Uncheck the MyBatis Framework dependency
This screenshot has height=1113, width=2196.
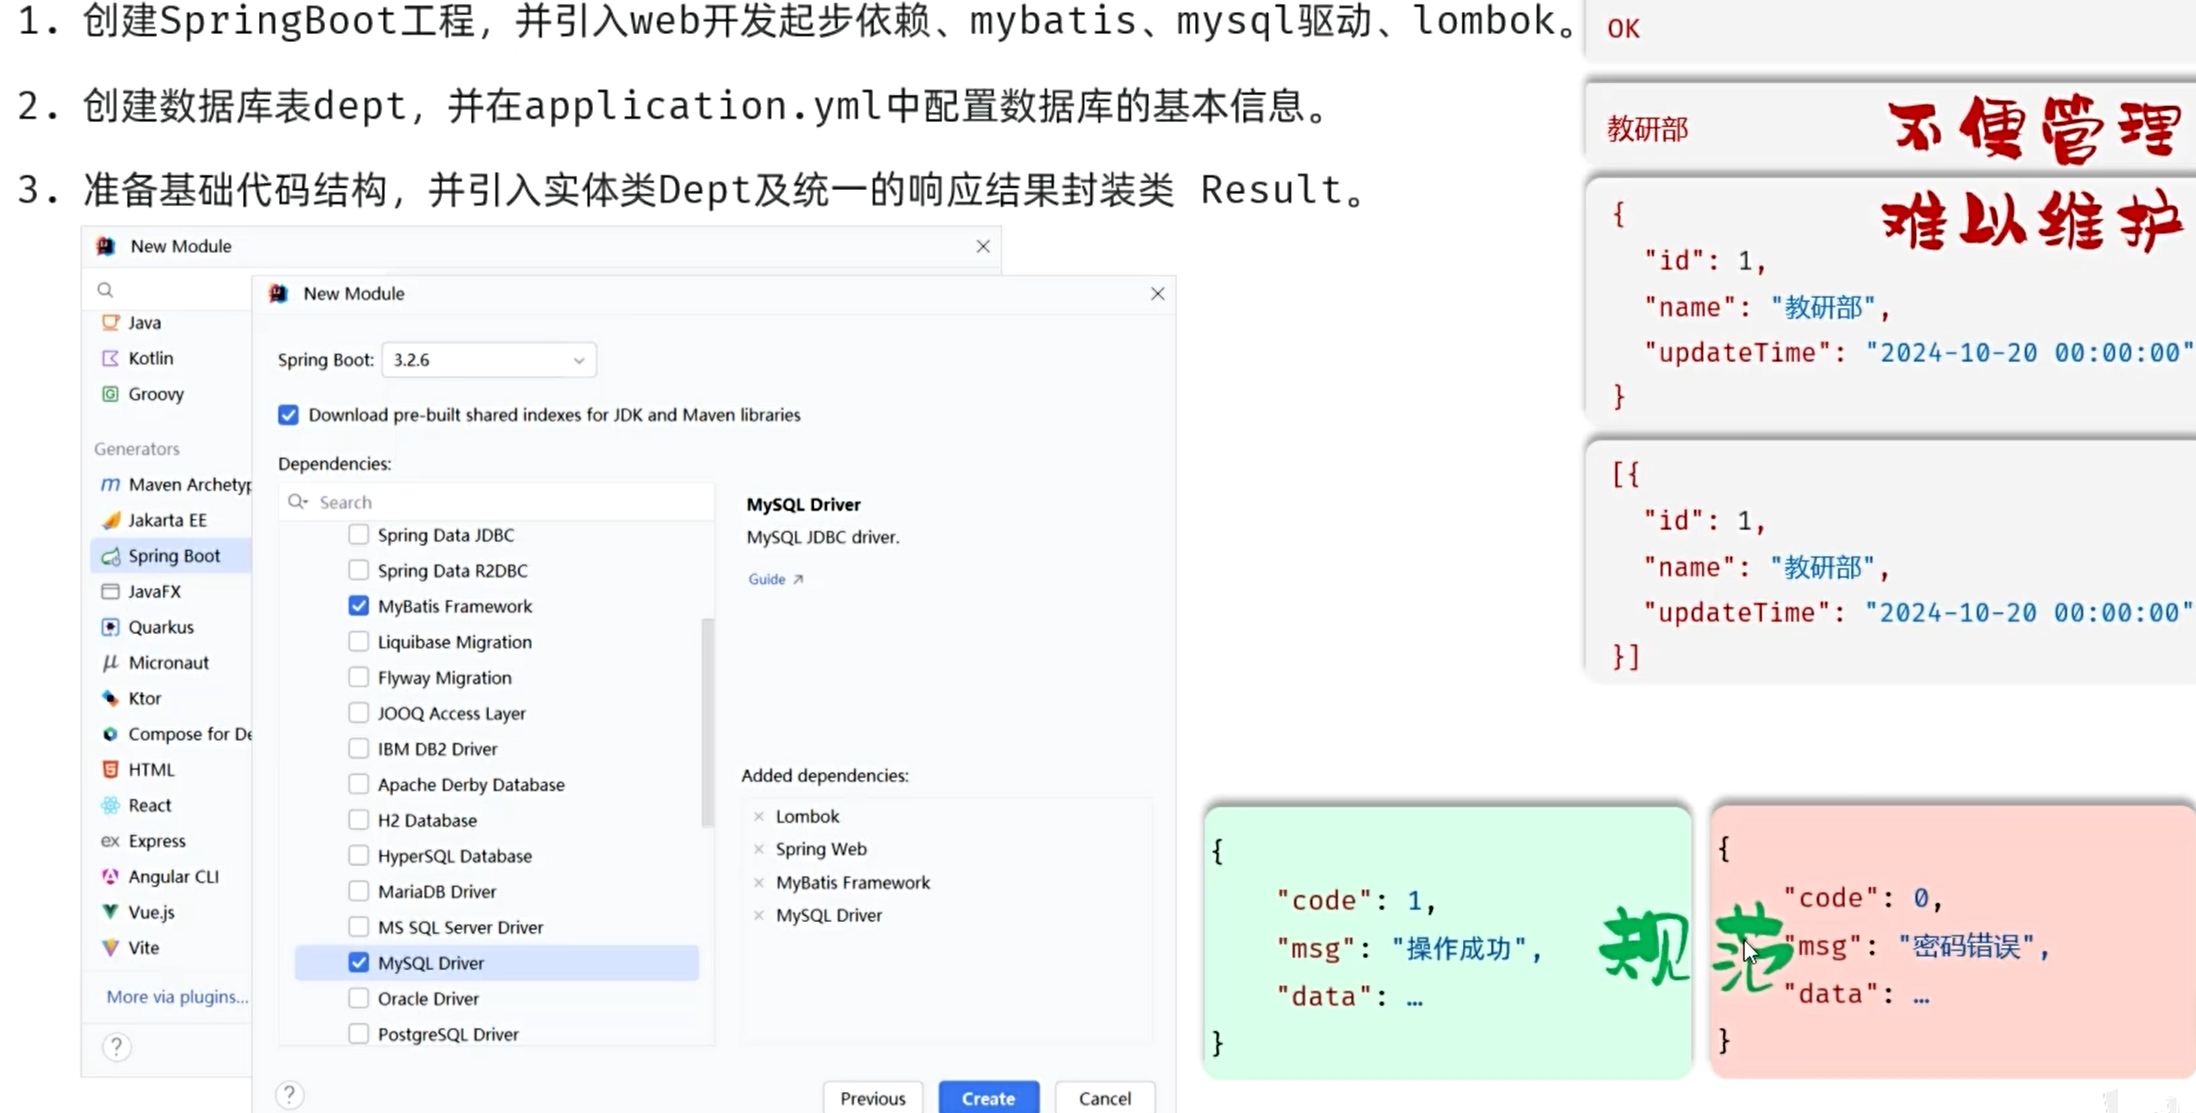(x=358, y=606)
